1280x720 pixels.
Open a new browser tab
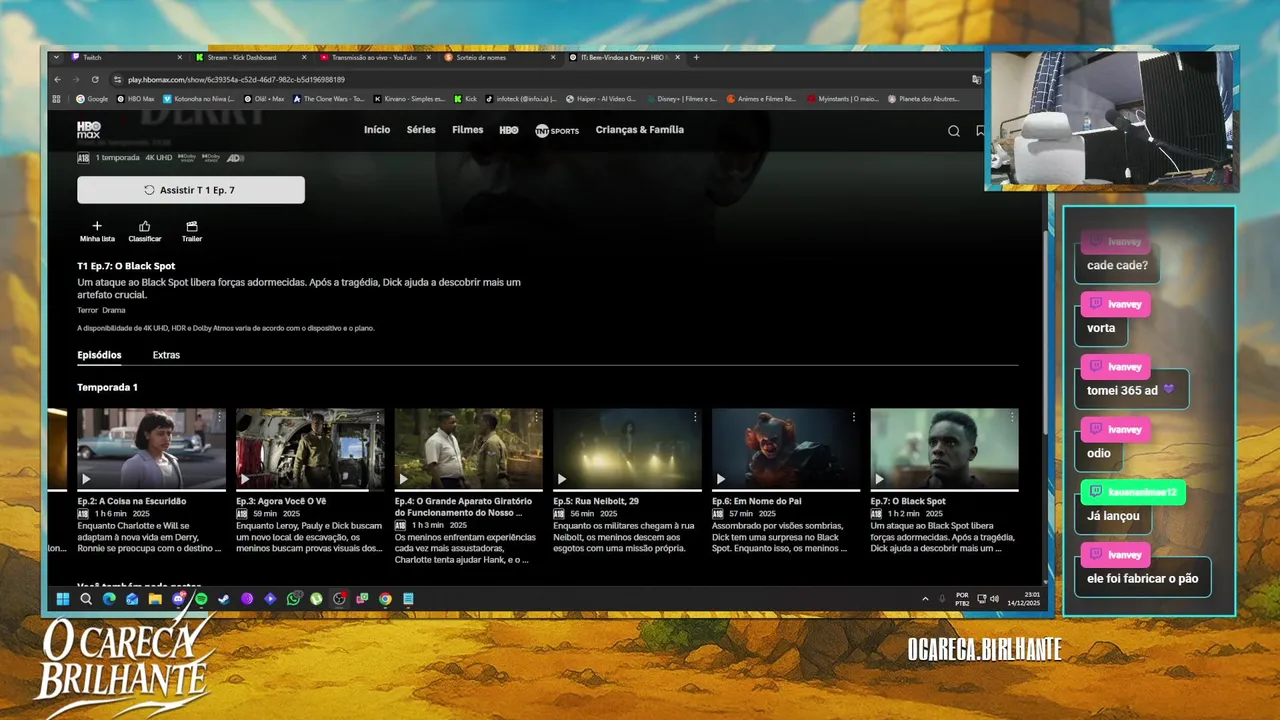point(696,57)
